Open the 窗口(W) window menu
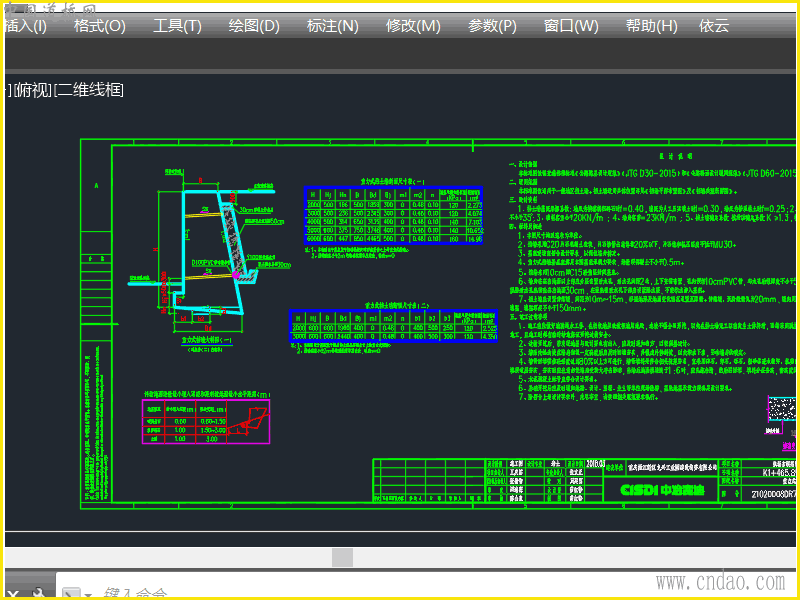This screenshot has height=600, width=800. point(571,26)
